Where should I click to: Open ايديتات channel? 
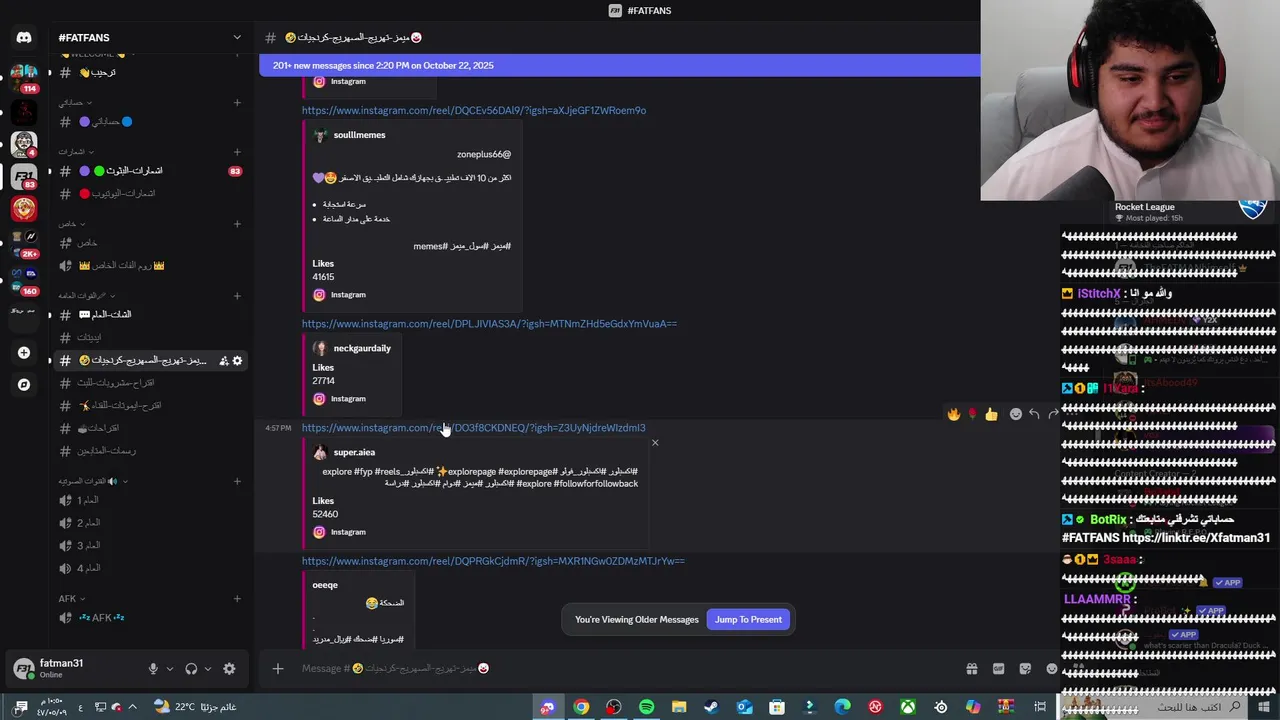coord(150,338)
